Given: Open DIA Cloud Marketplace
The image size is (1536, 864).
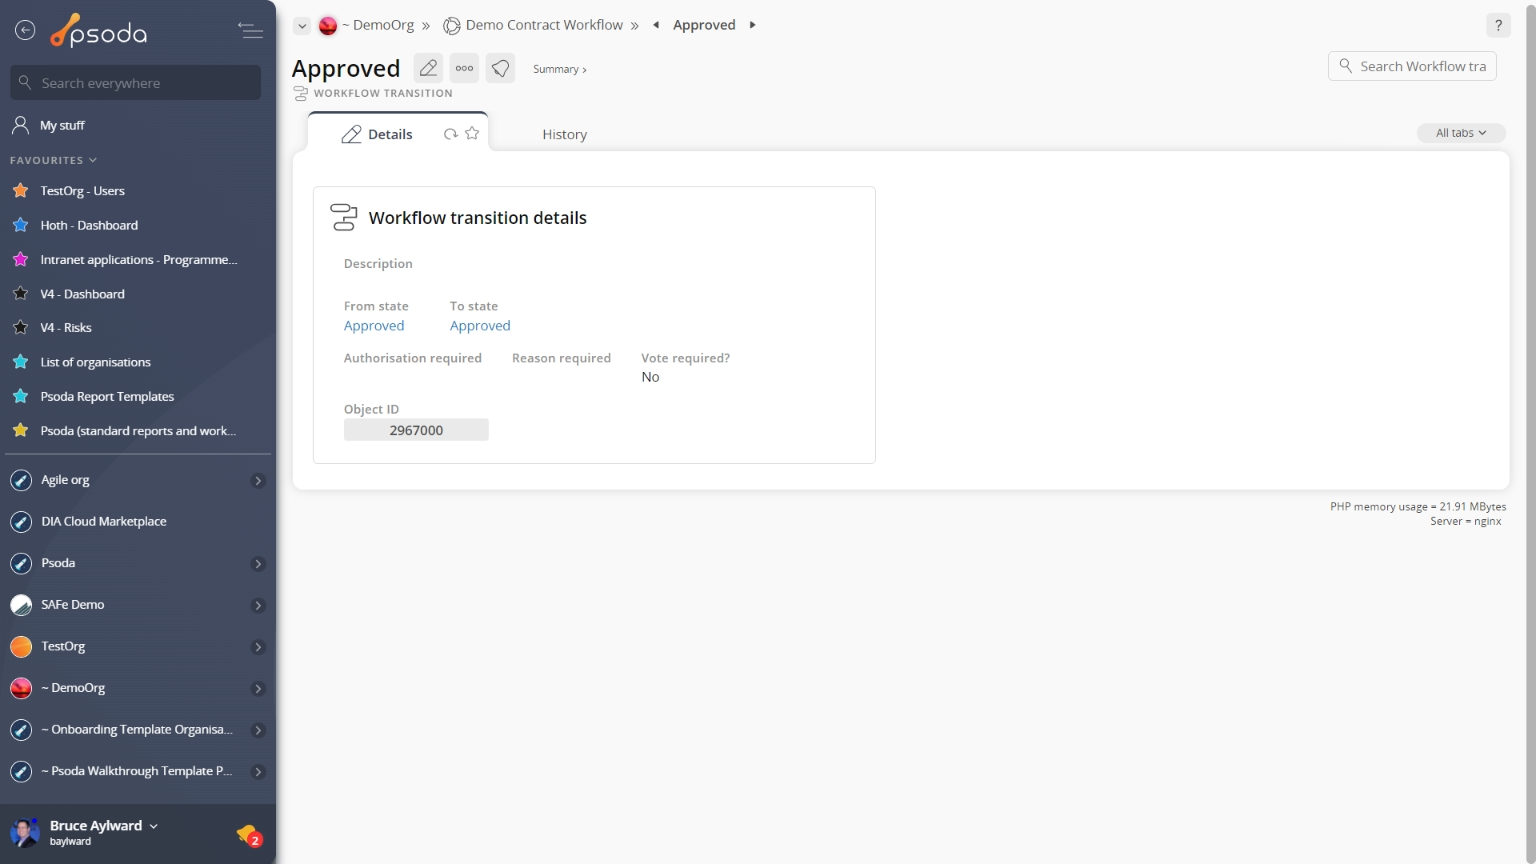Looking at the screenshot, I should pyautogui.click(x=103, y=522).
